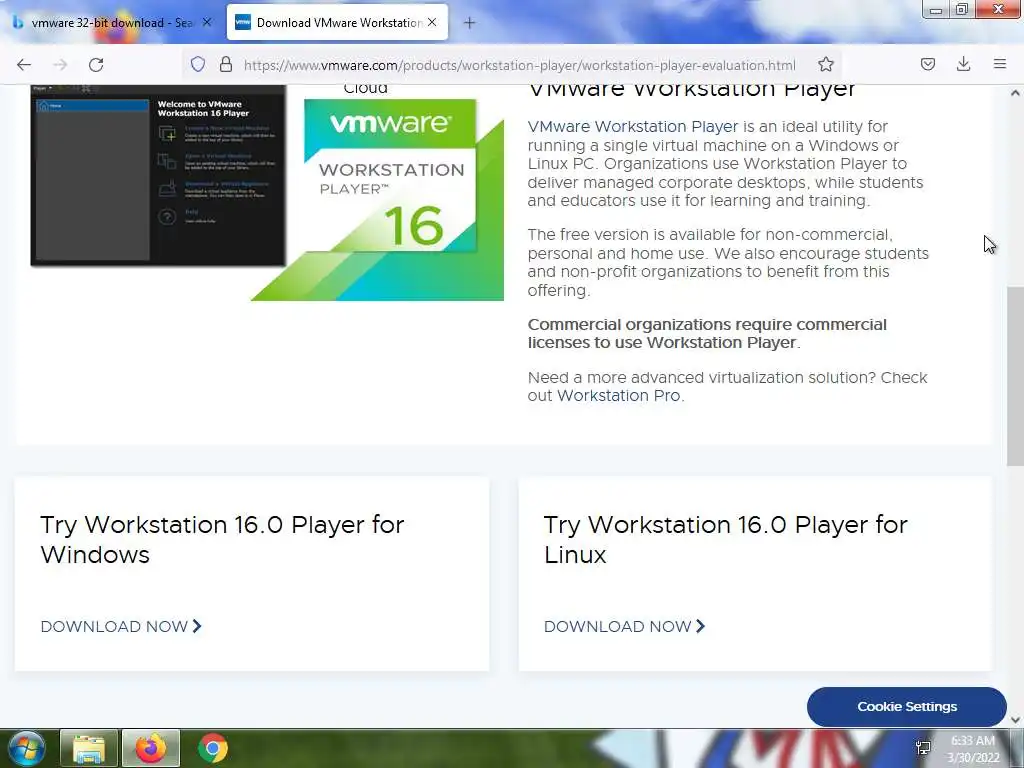Reload the current page

coord(96,65)
